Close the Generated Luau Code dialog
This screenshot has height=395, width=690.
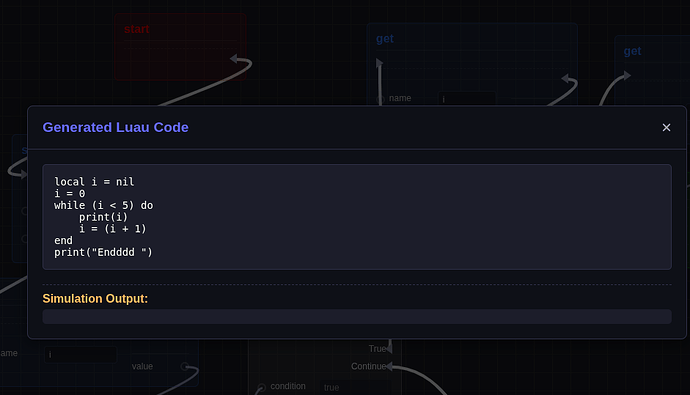[x=666, y=127]
